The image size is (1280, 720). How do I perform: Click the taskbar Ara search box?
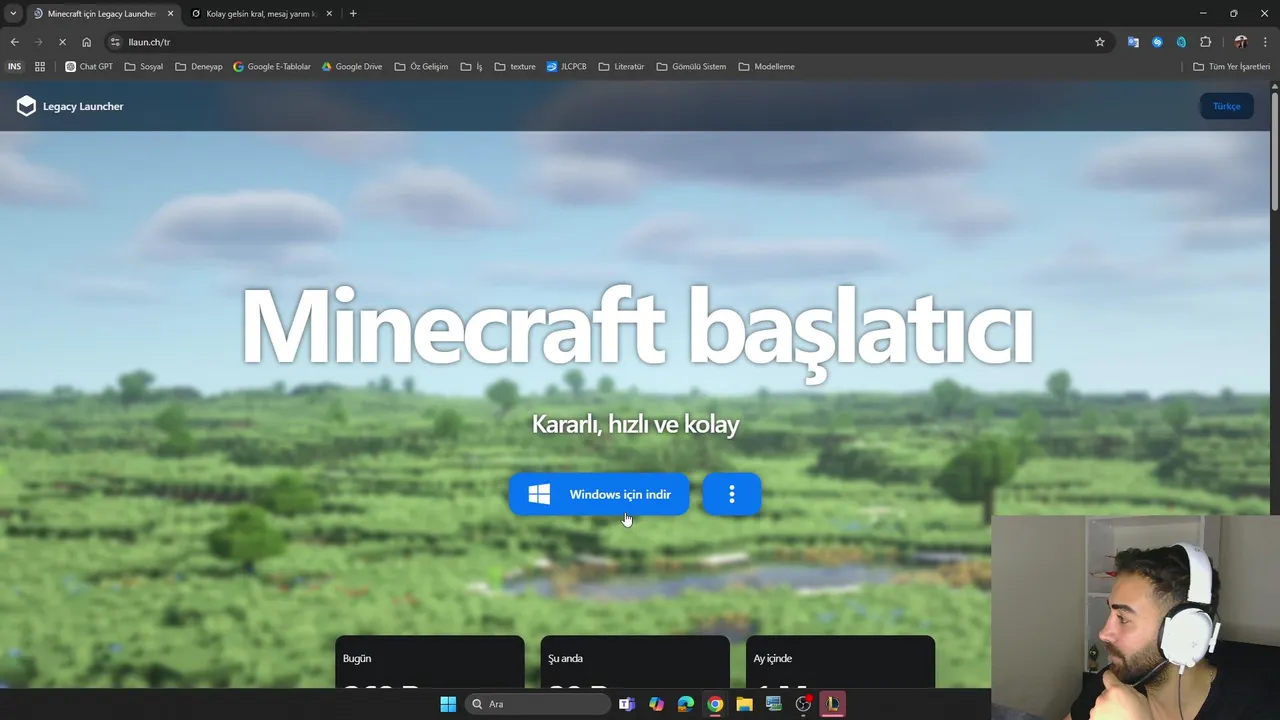538,704
